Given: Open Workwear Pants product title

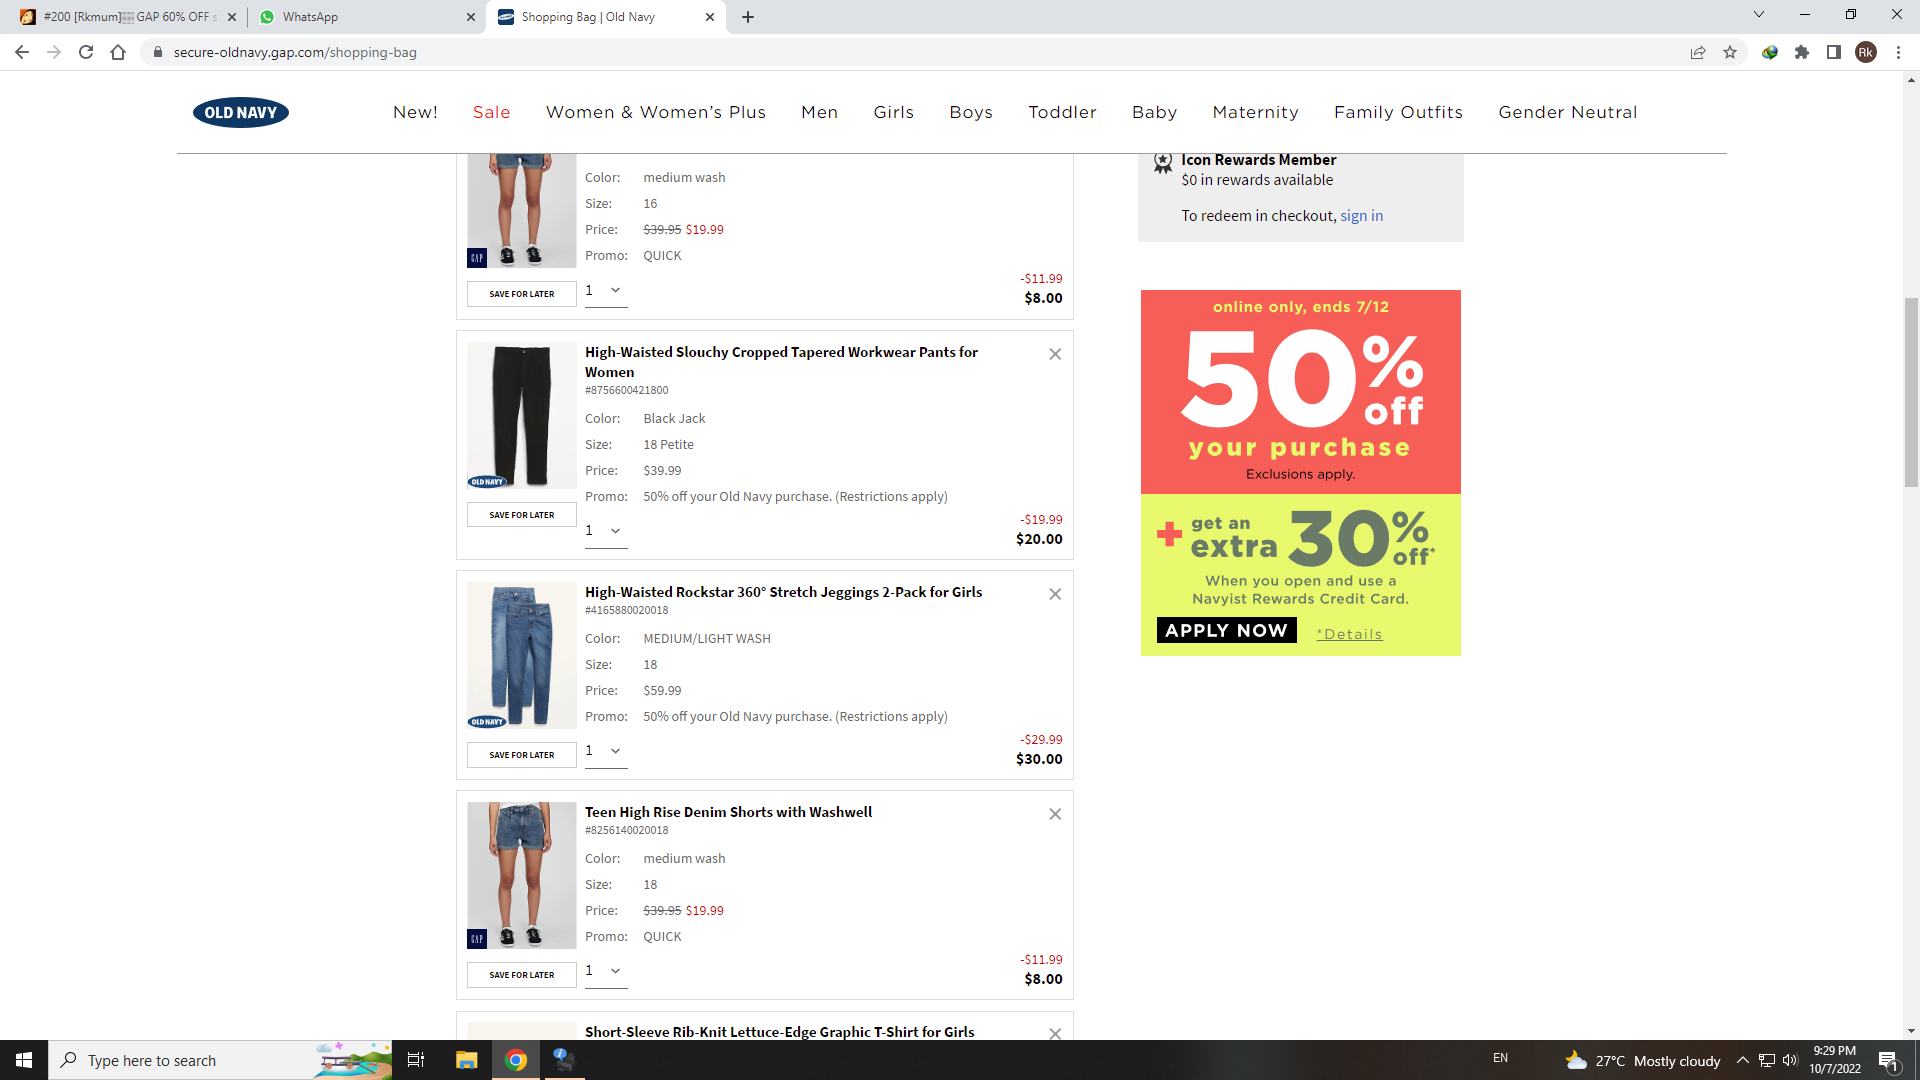Looking at the screenshot, I should (781, 362).
